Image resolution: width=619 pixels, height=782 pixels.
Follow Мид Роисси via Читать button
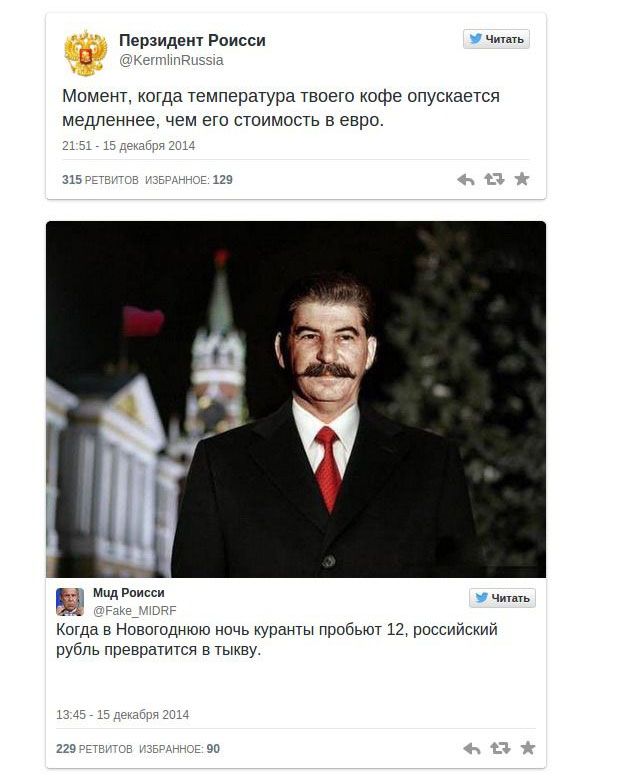[x=502, y=597]
